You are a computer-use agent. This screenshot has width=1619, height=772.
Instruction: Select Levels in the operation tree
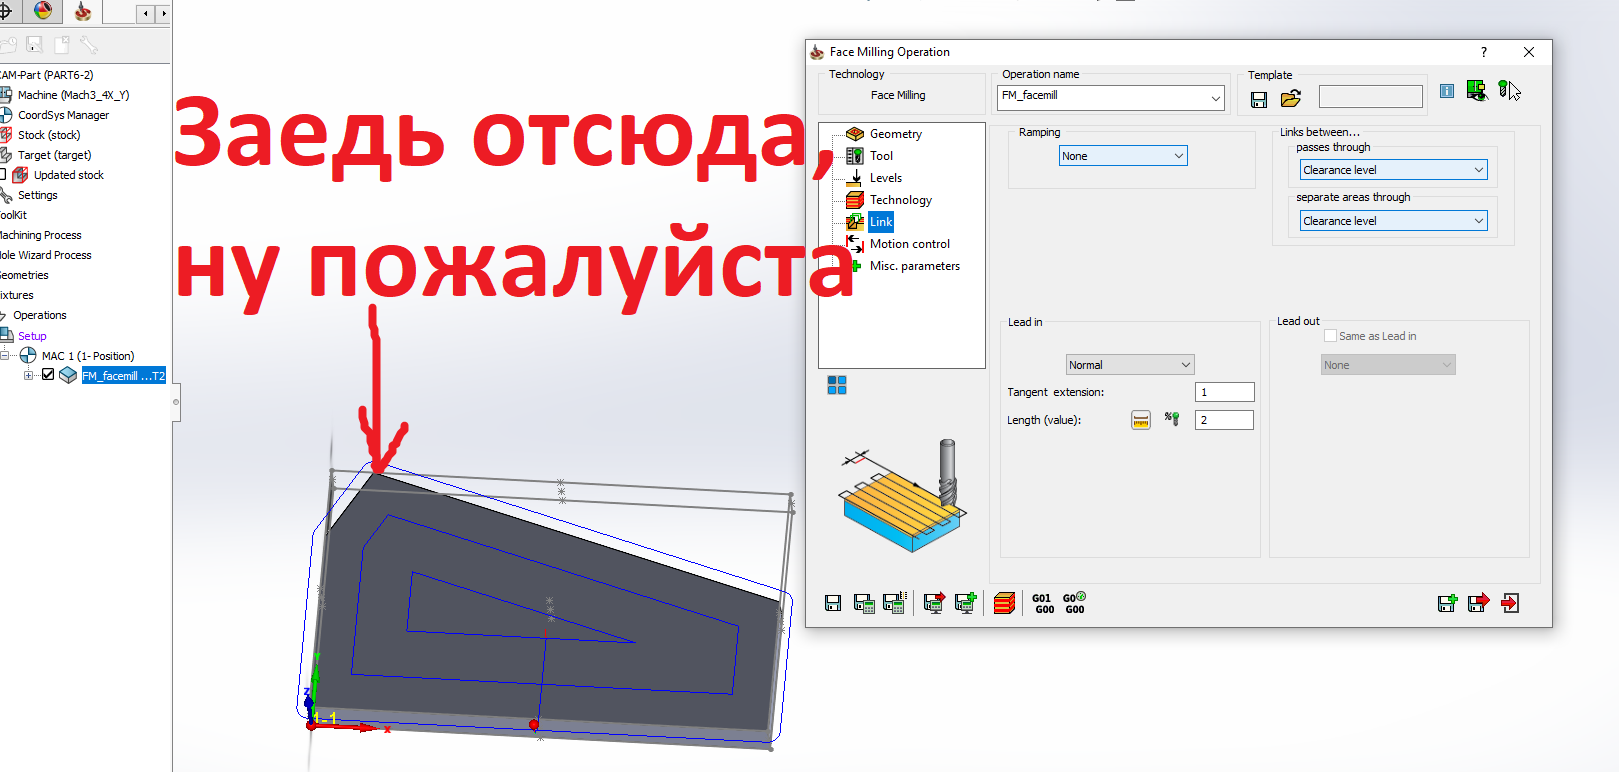(885, 178)
